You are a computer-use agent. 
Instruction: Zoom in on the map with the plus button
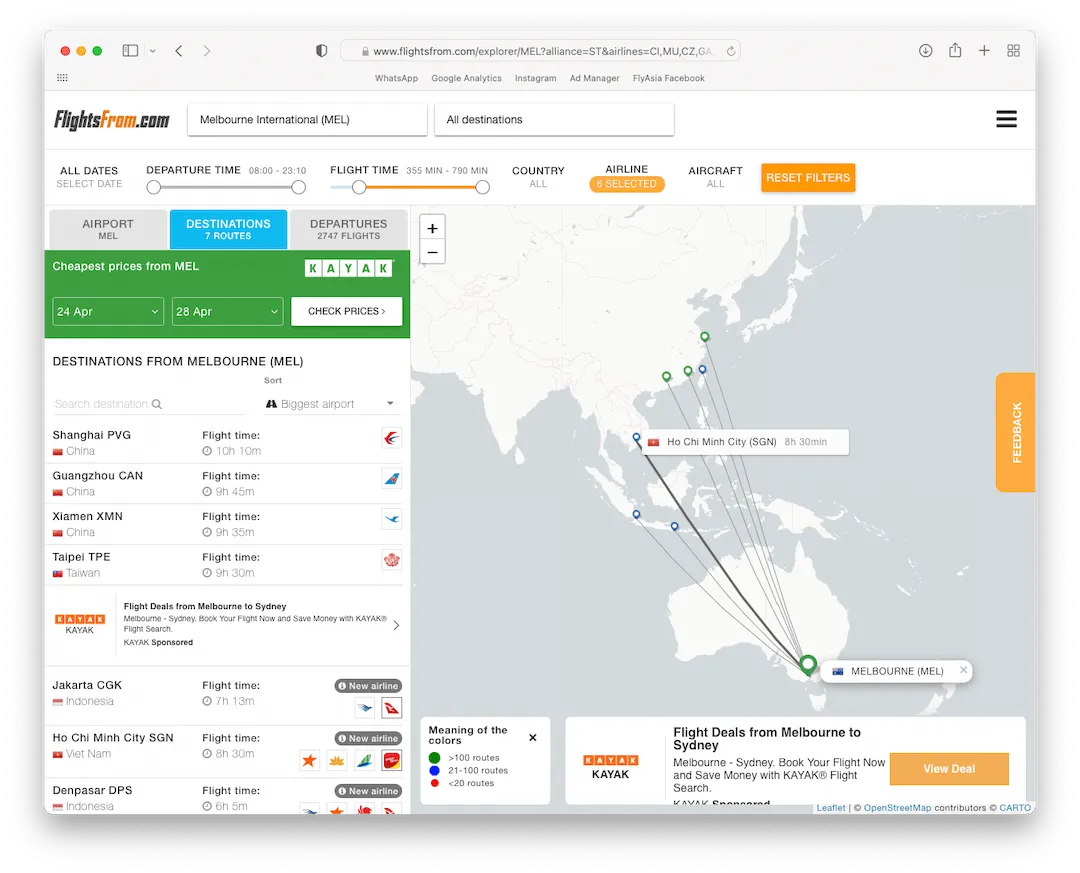[x=432, y=228]
